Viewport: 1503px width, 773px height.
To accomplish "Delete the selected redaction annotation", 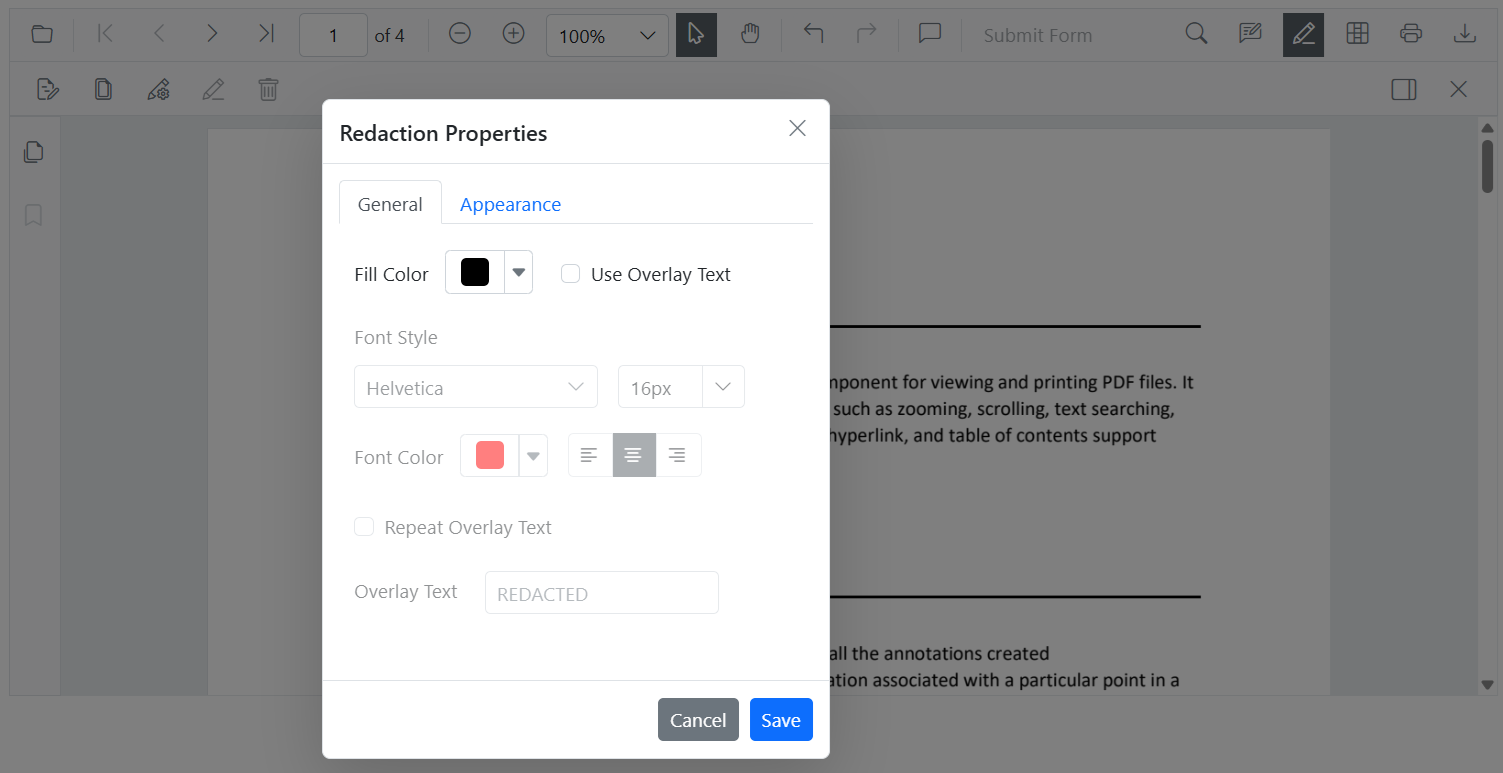I will point(267,89).
